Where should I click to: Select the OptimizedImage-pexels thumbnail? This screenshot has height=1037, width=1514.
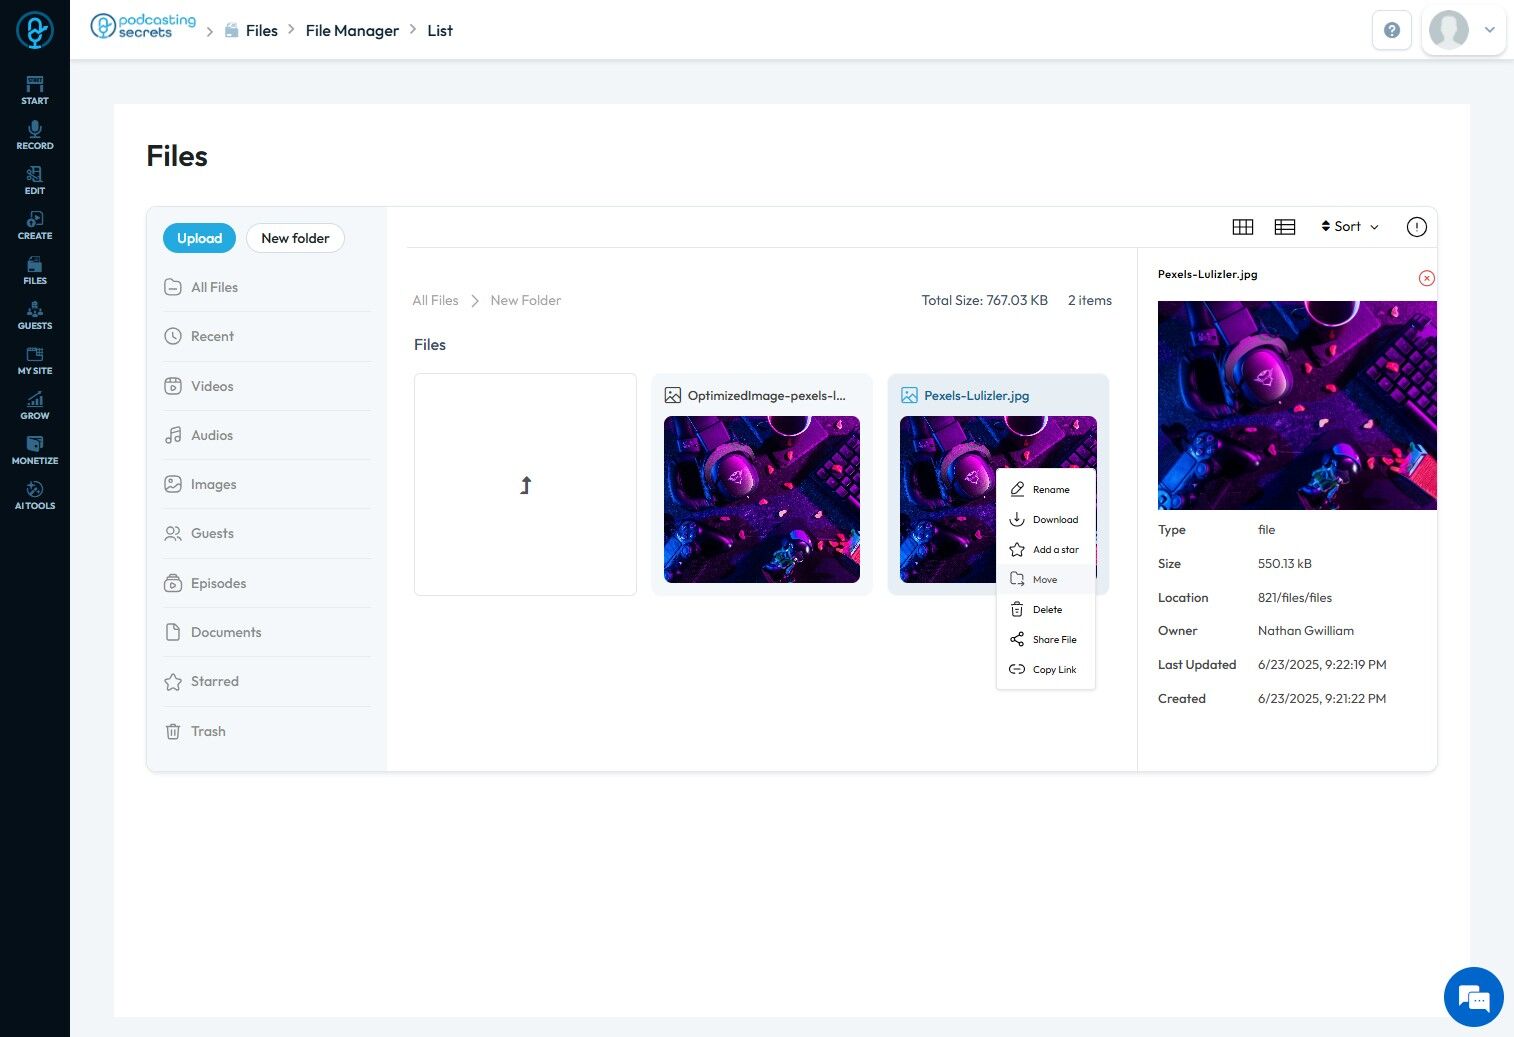click(x=762, y=499)
